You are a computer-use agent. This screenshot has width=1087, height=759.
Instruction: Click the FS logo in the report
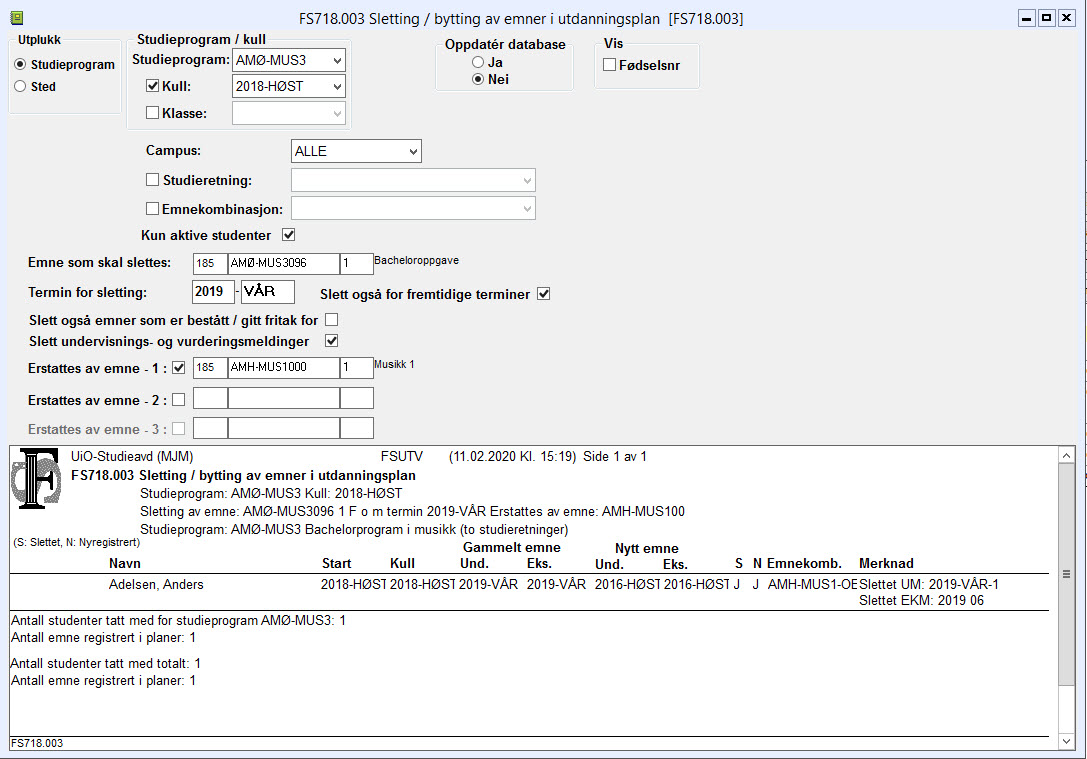click(x=36, y=478)
